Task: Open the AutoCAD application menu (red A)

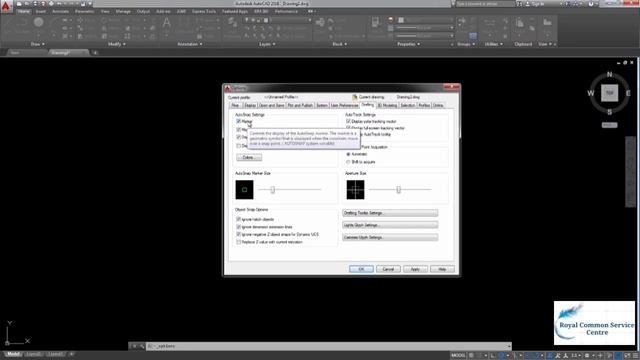Action: pyautogui.click(x=6, y=6)
